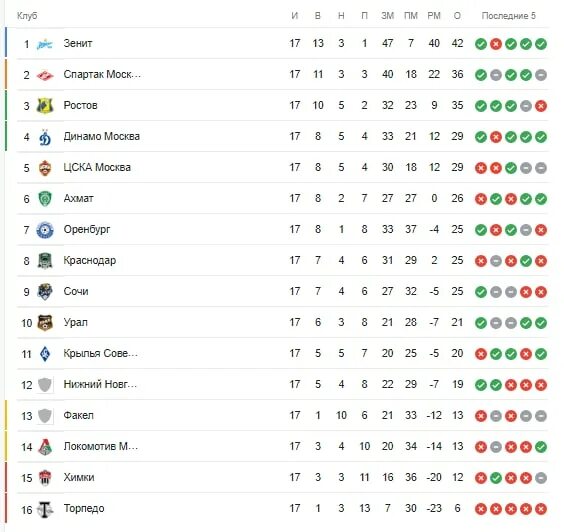Click the Химки team name
Screen dimensions: 564x532
point(79,477)
